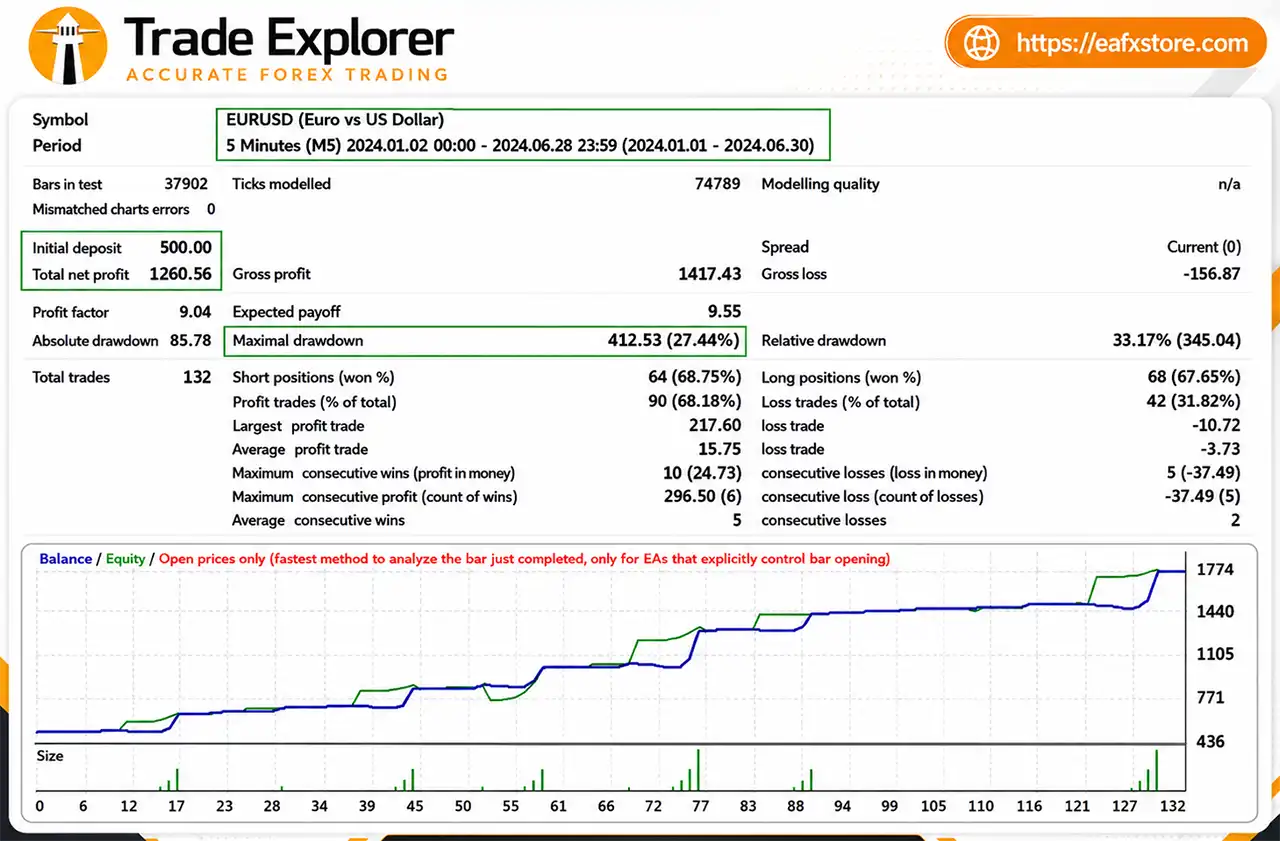Click the "Symbol" label

point(60,120)
